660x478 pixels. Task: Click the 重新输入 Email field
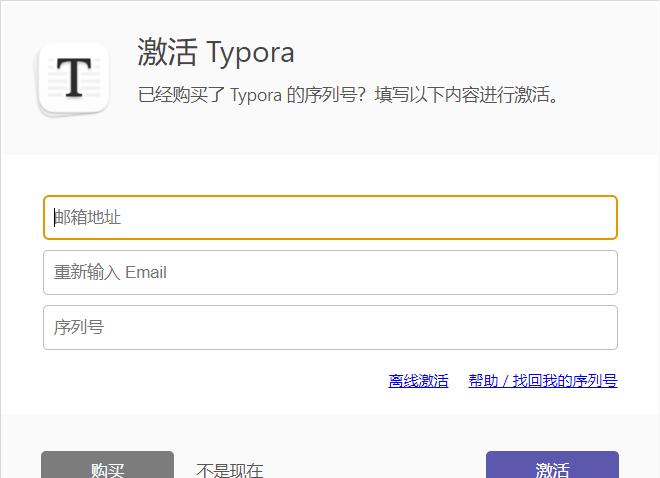[330, 272]
